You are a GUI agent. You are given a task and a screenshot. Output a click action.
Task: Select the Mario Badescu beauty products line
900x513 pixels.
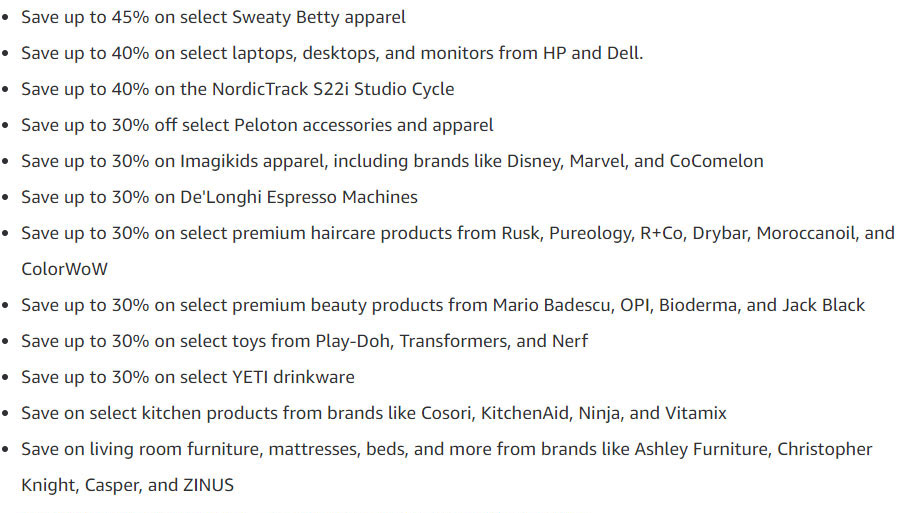(443, 305)
